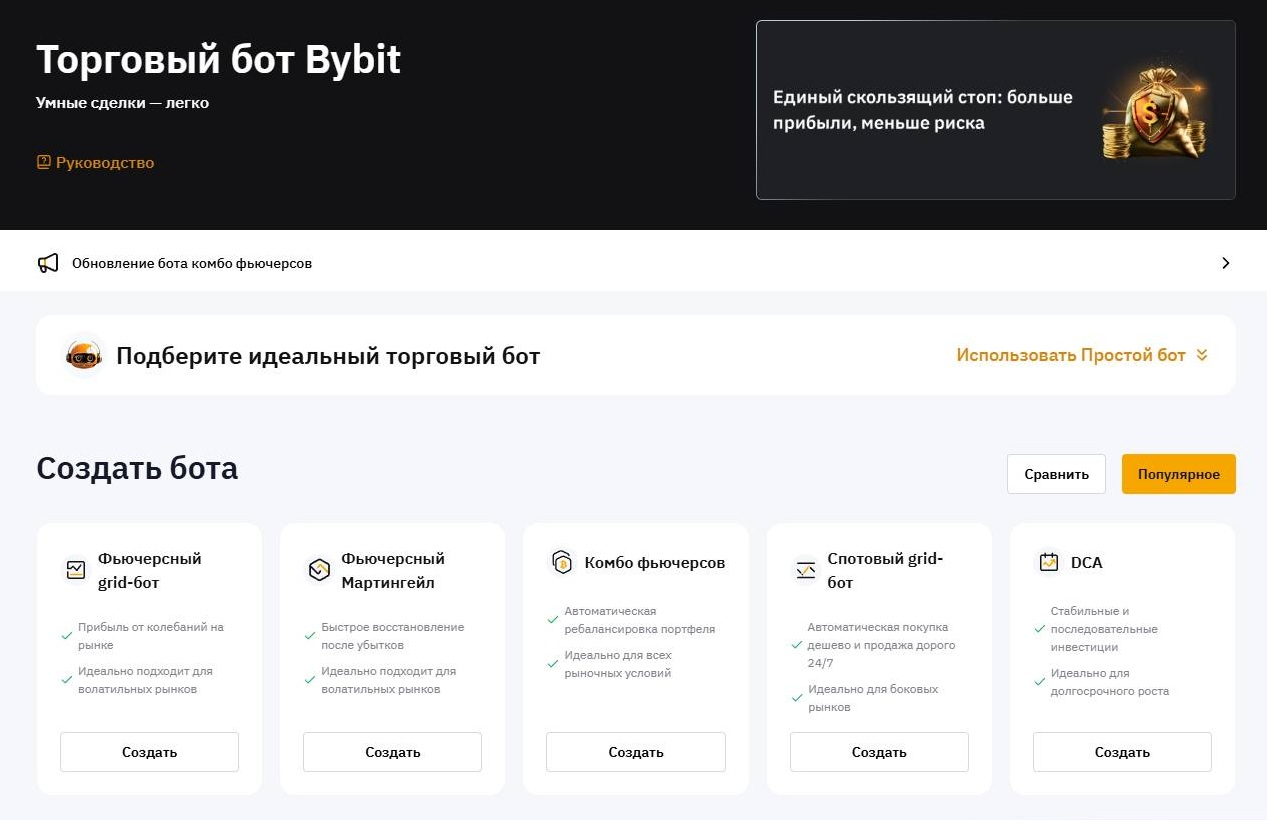Select the Популярное filter tab
The width and height of the screenshot is (1267, 820).
tap(1178, 474)
